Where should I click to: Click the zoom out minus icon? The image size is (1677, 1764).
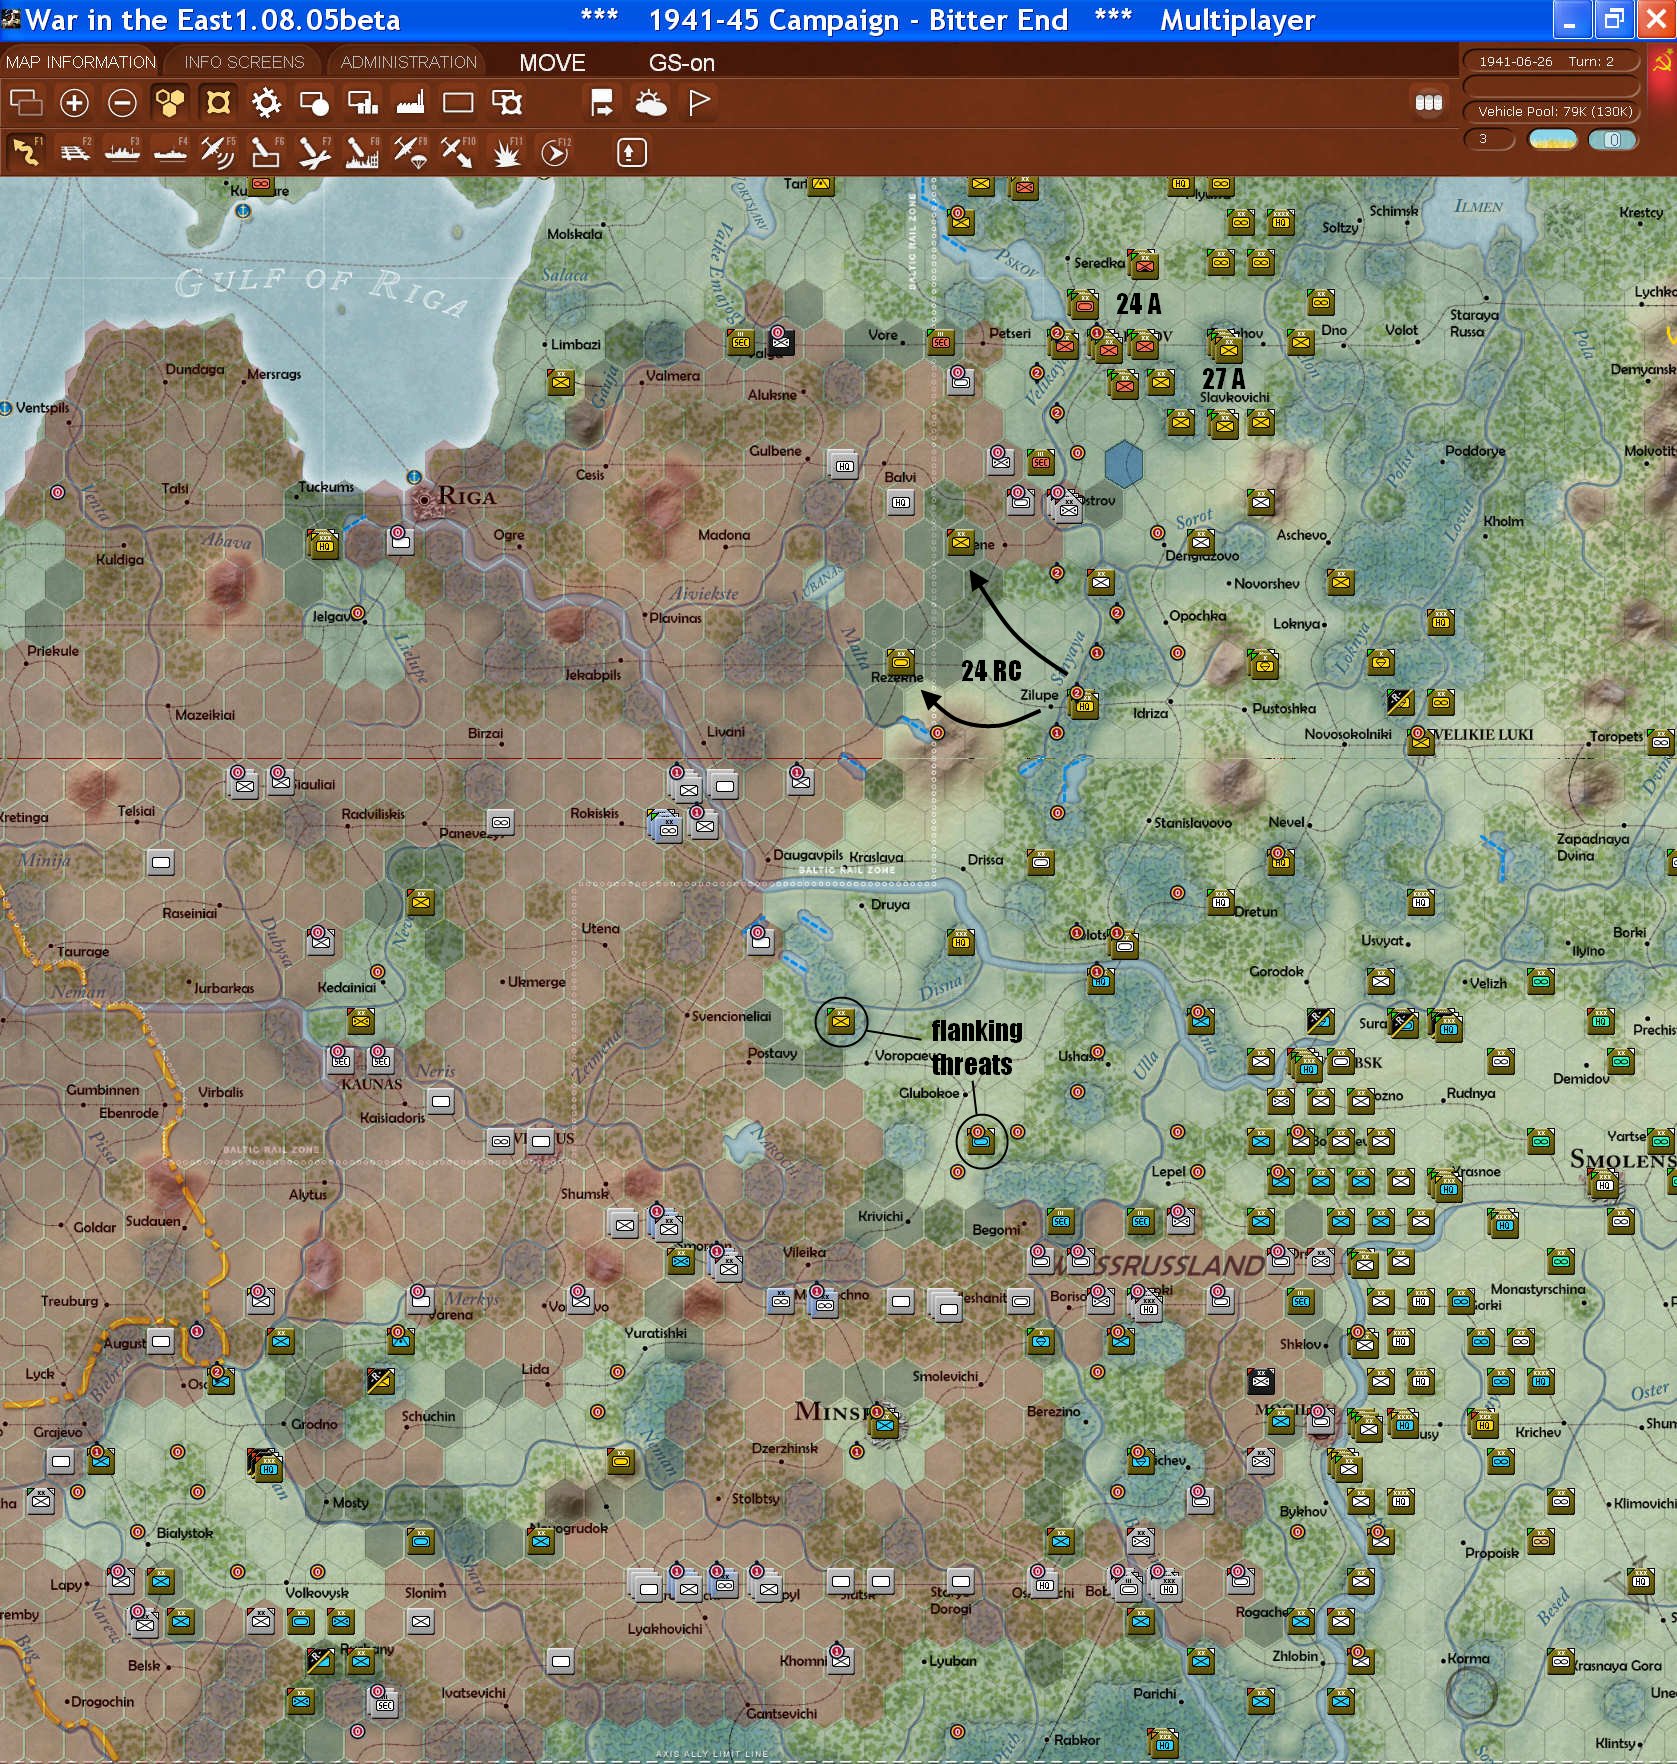(x=122, y=103)
